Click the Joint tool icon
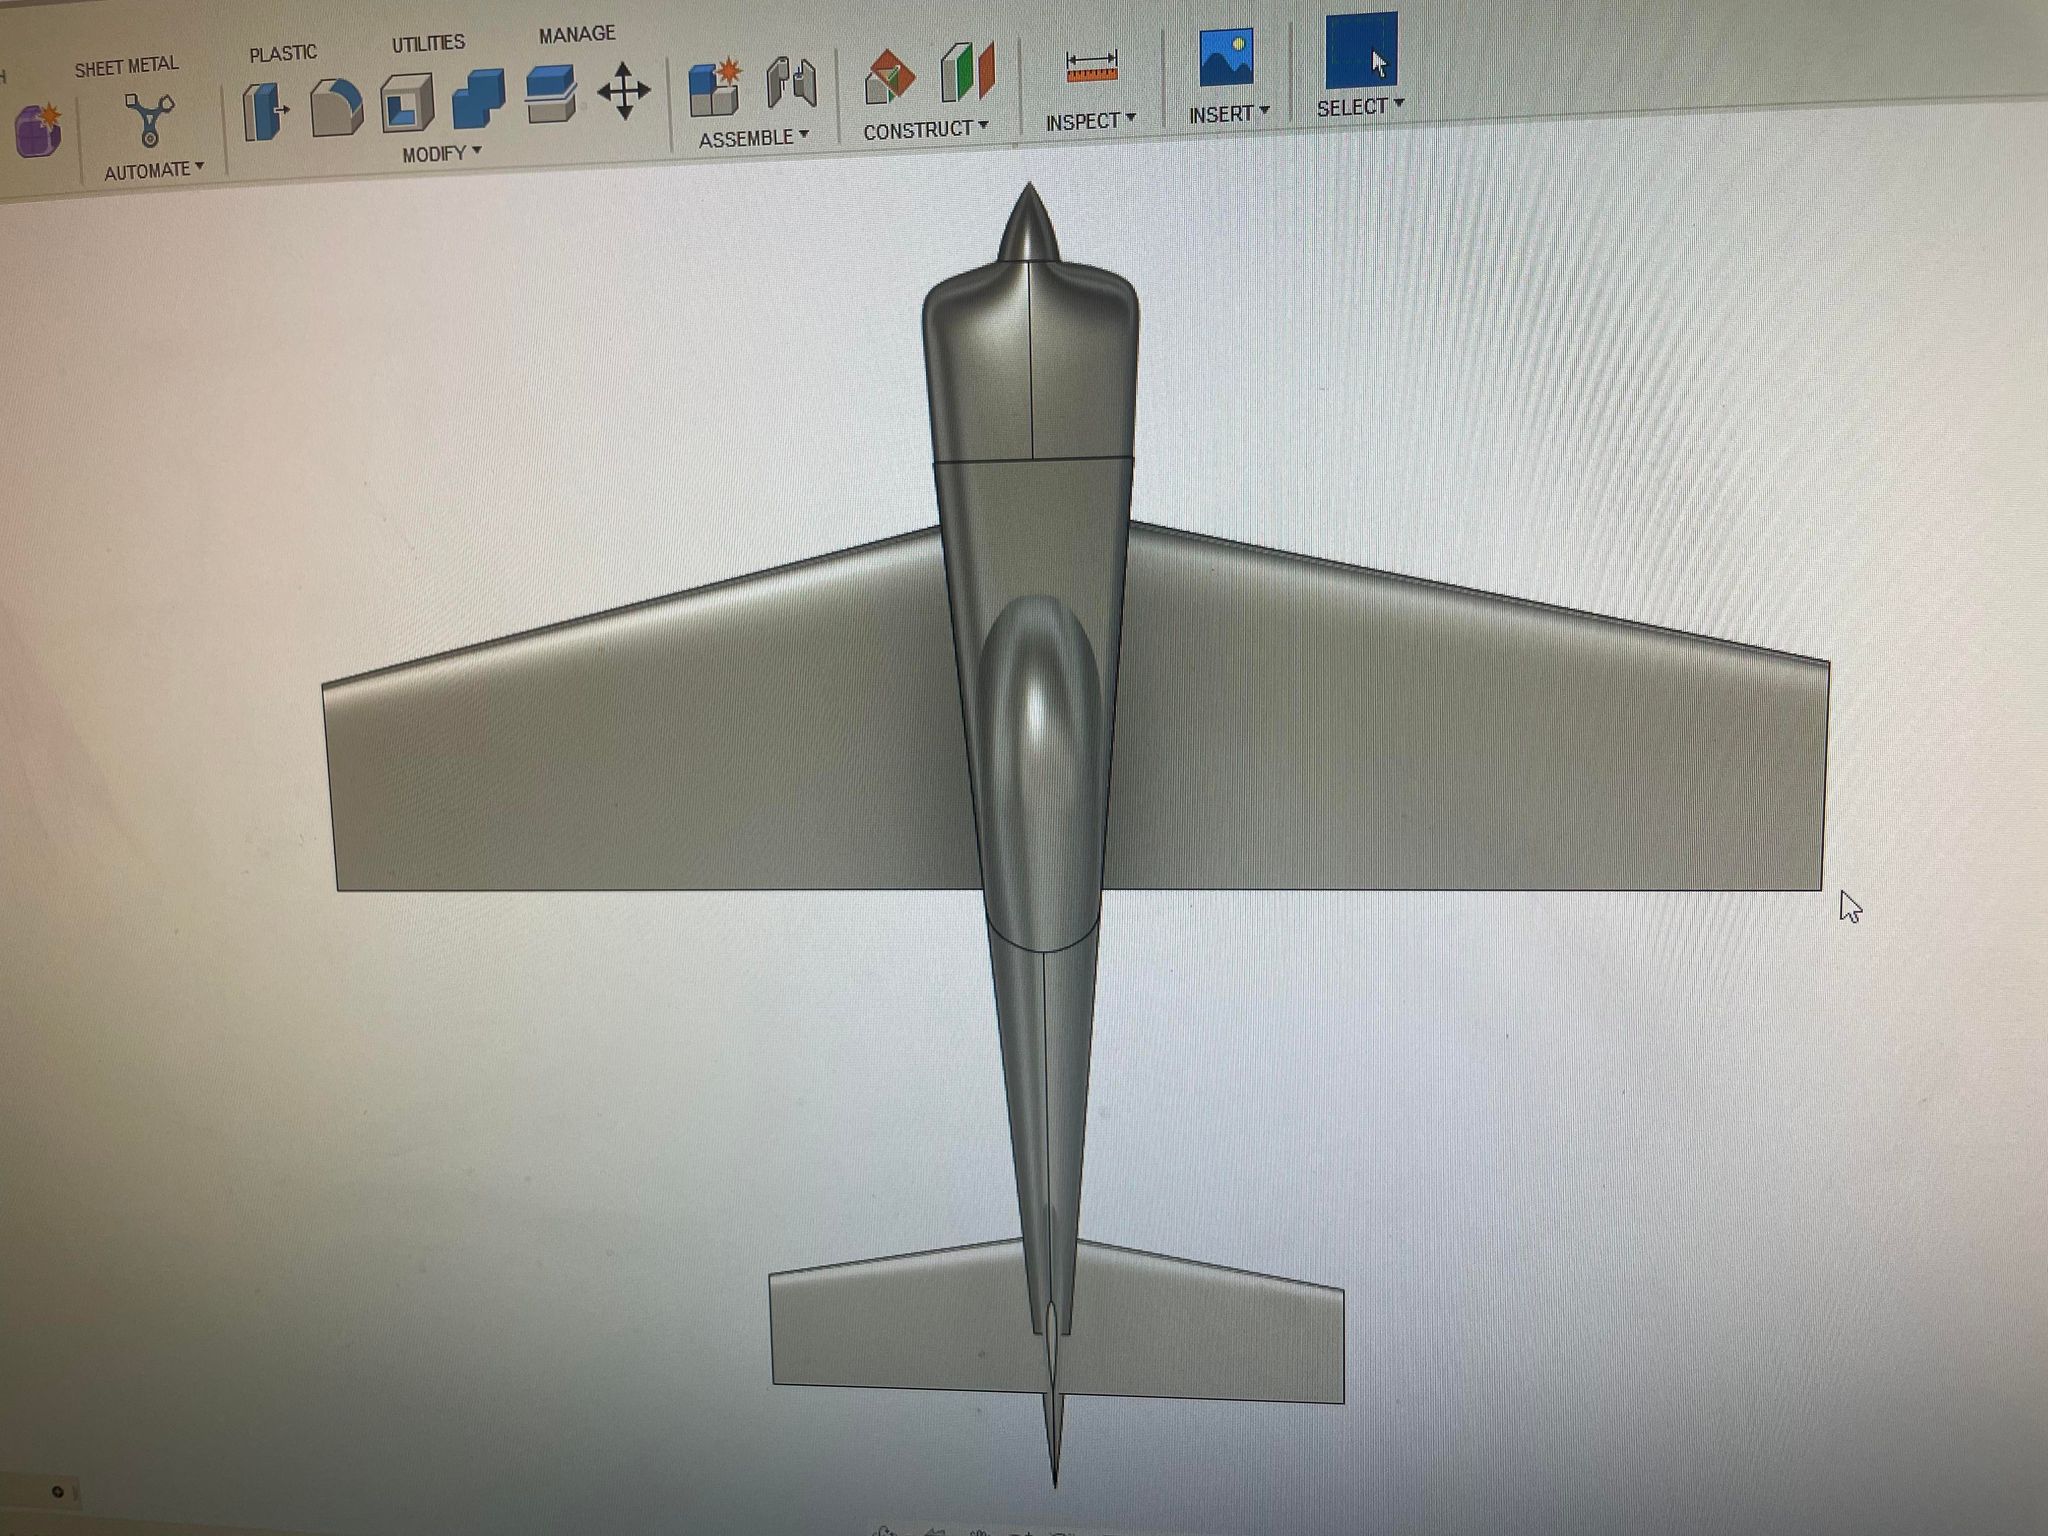Image resolution: width=2048 pixels, height=1536 pixels. click(x=791, y=82)
